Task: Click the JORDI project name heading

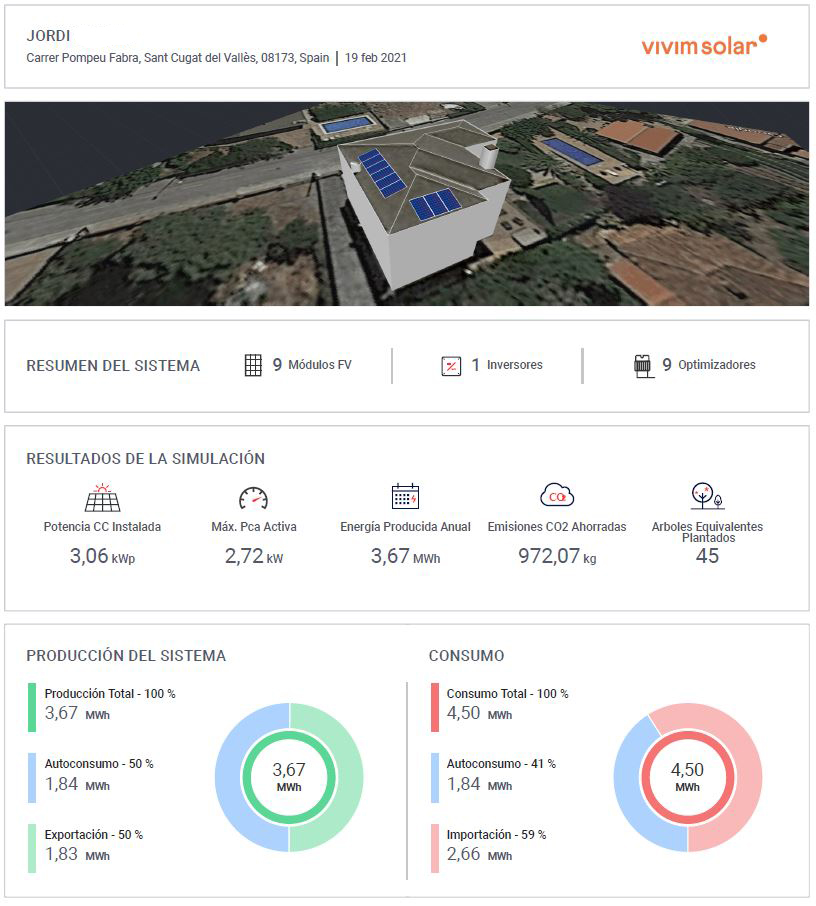Action: pyautogui.click(x=48, y=35)
